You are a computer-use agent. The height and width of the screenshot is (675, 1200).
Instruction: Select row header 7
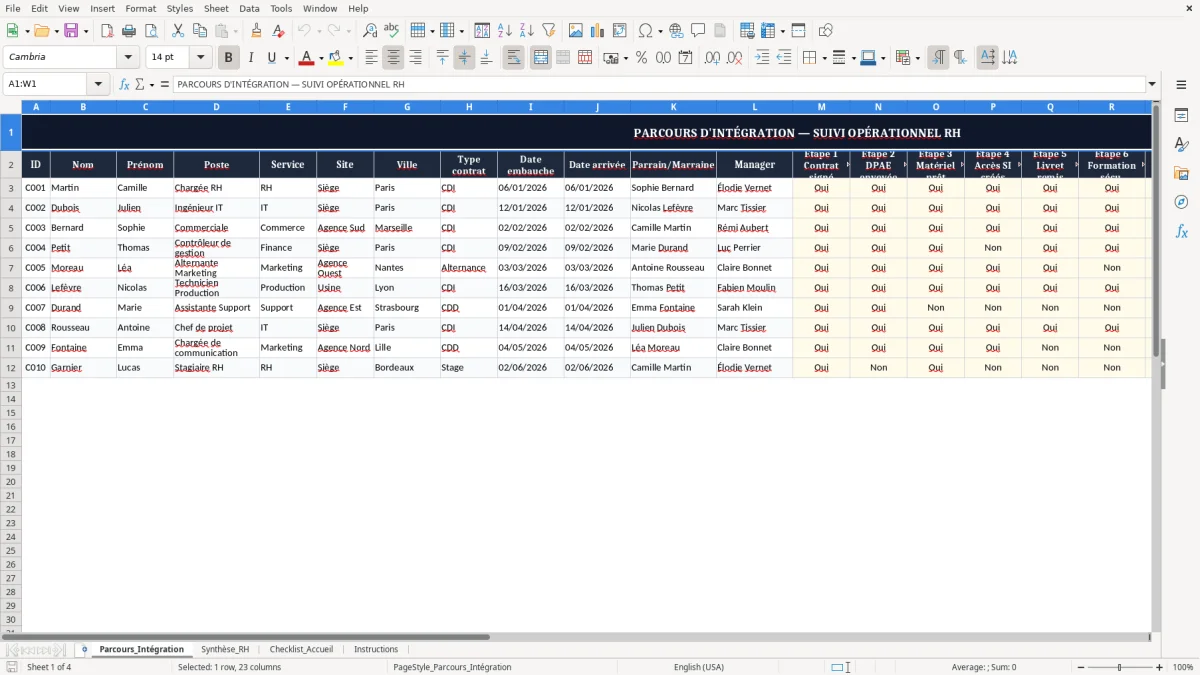[x=11, y=268]
